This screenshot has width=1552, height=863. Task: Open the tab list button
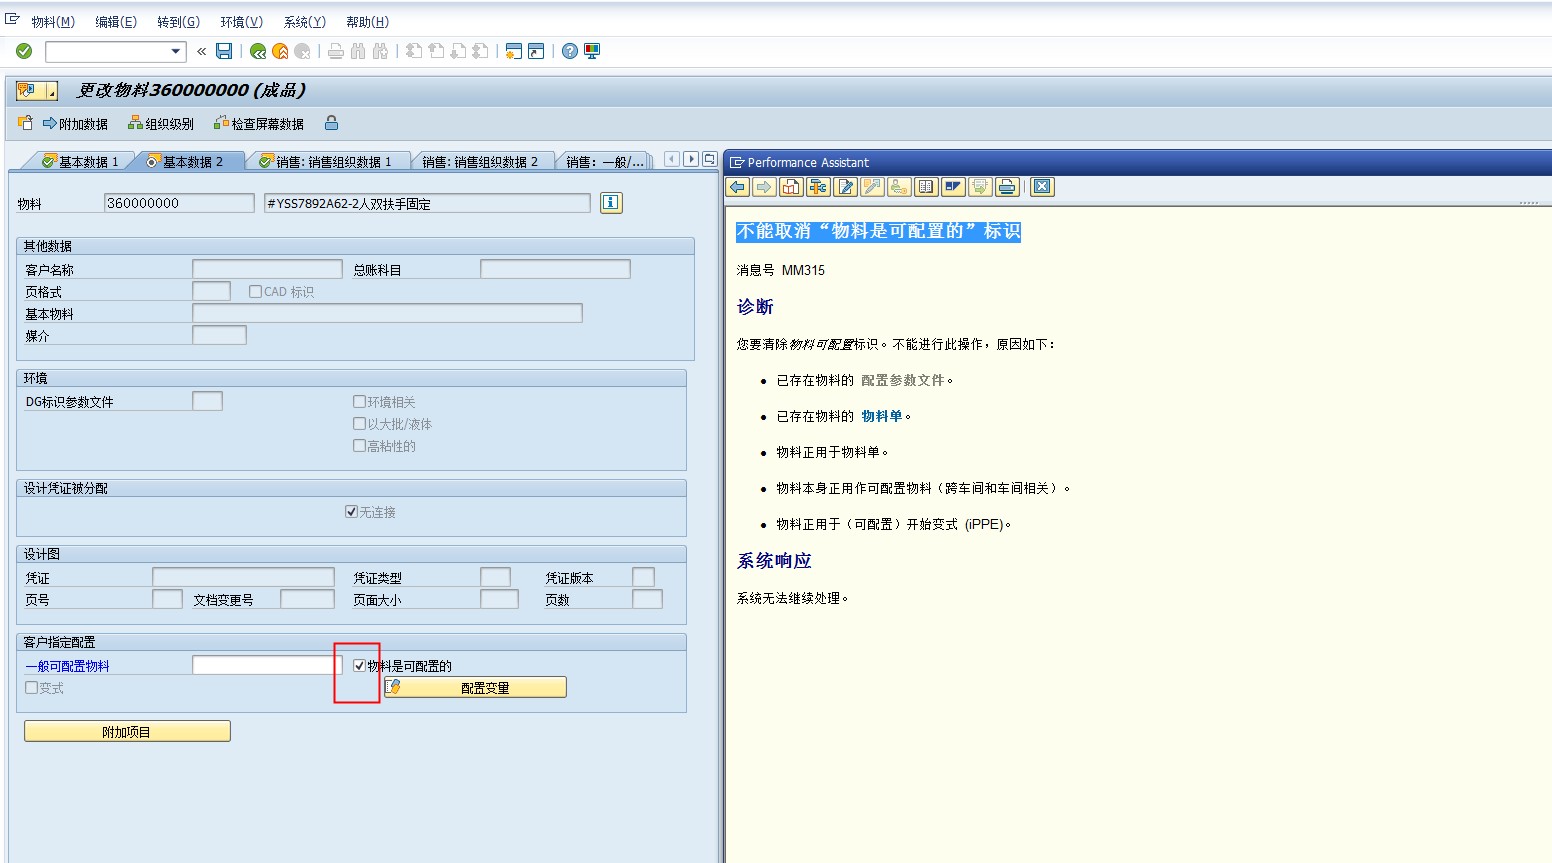pos(710,159)
